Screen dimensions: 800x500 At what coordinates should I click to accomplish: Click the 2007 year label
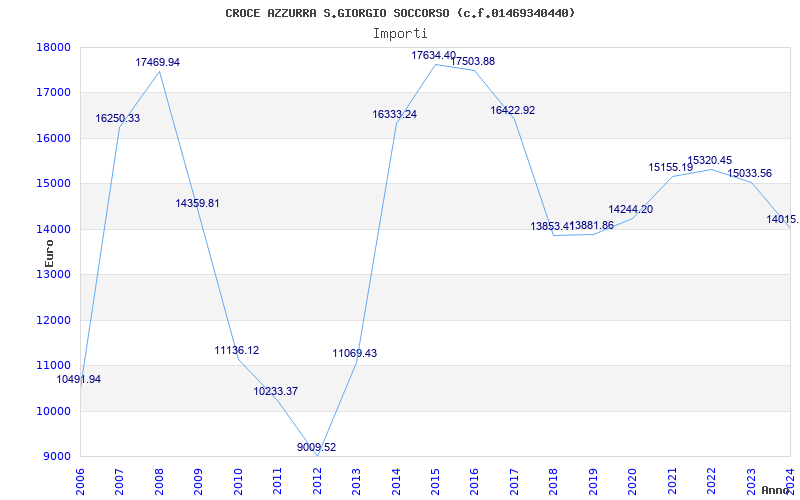(x=119, y=481)
